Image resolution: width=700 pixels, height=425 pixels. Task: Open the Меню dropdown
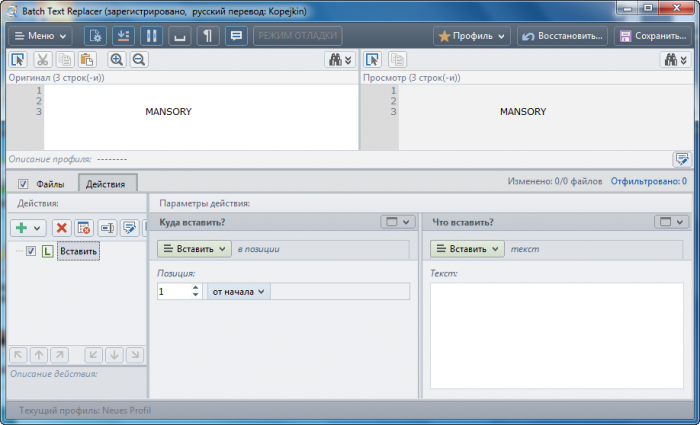(40, 36)
